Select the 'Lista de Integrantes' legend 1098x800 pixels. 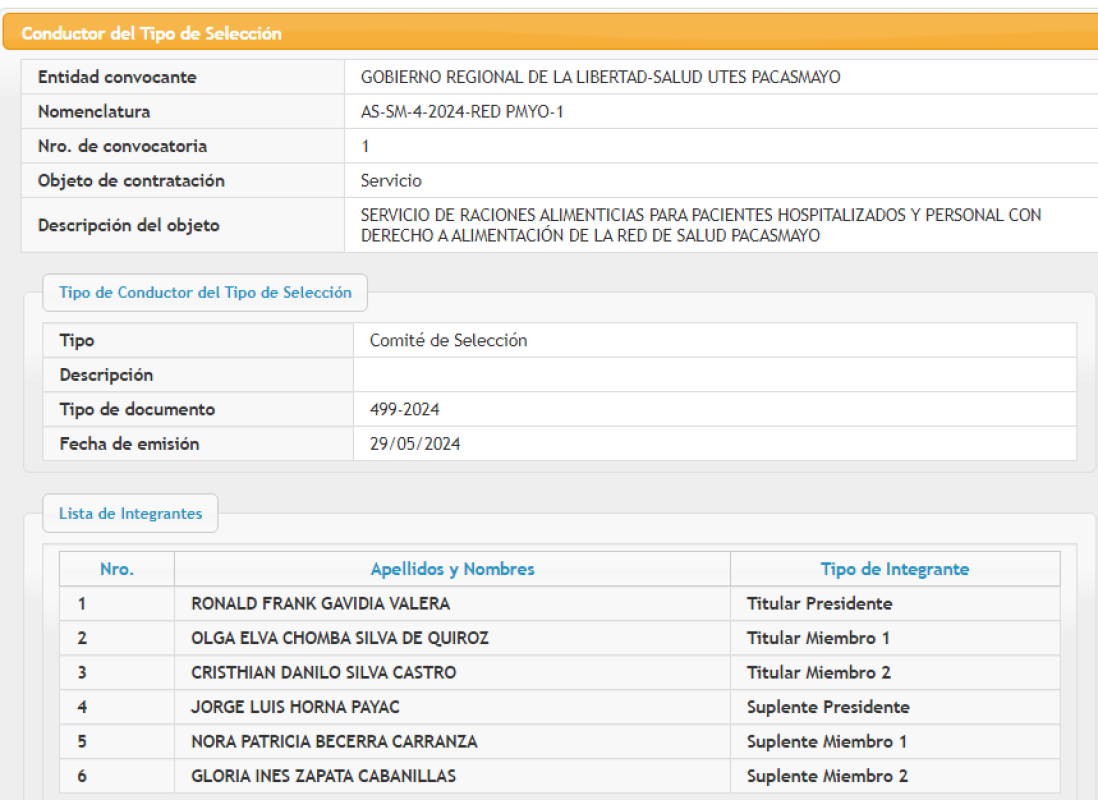[x=130, y=513]
